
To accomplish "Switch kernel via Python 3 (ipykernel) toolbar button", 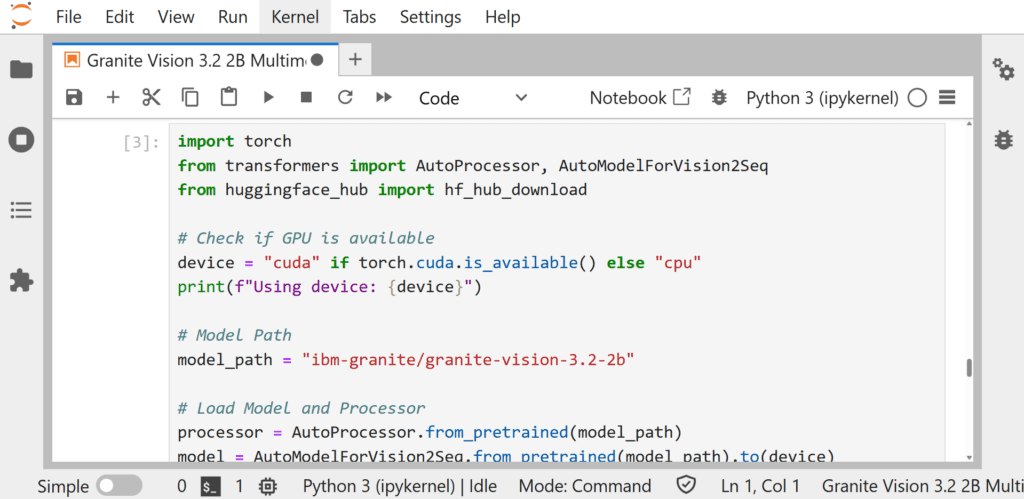I will pos(822,98).
